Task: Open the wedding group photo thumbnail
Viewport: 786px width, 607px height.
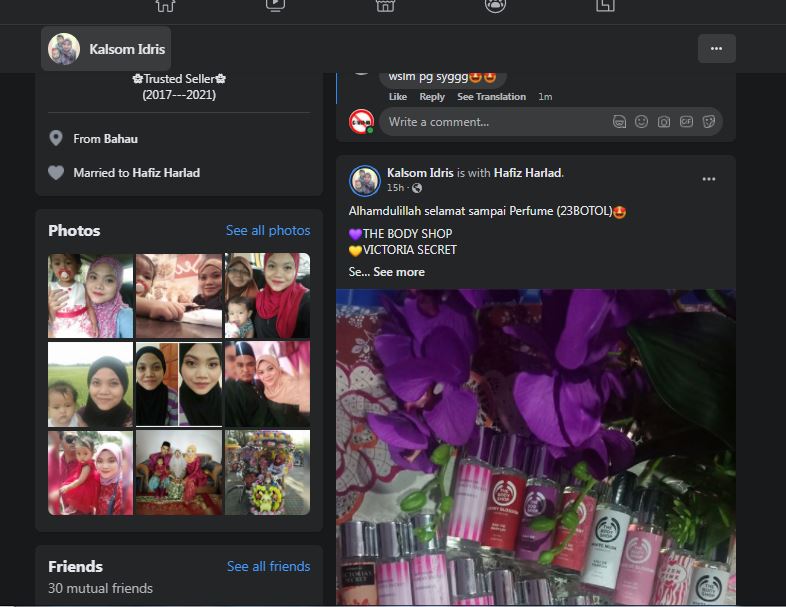Action: (x=179, y=472)
